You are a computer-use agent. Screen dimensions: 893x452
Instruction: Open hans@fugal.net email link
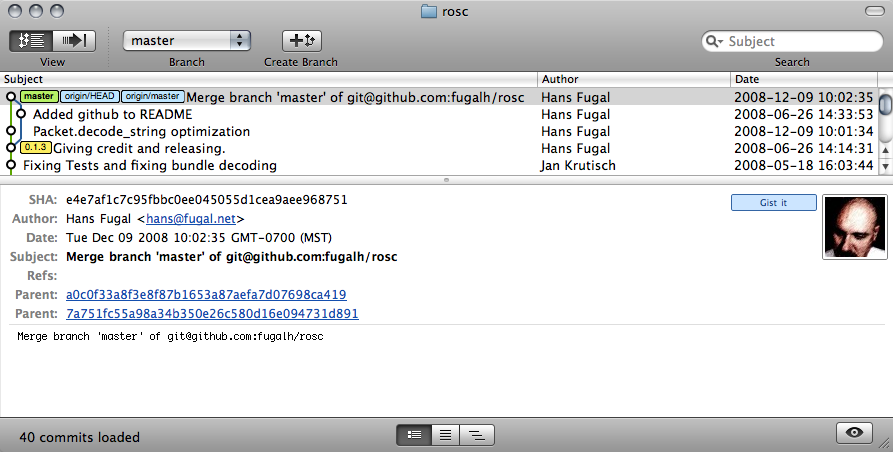191,219
